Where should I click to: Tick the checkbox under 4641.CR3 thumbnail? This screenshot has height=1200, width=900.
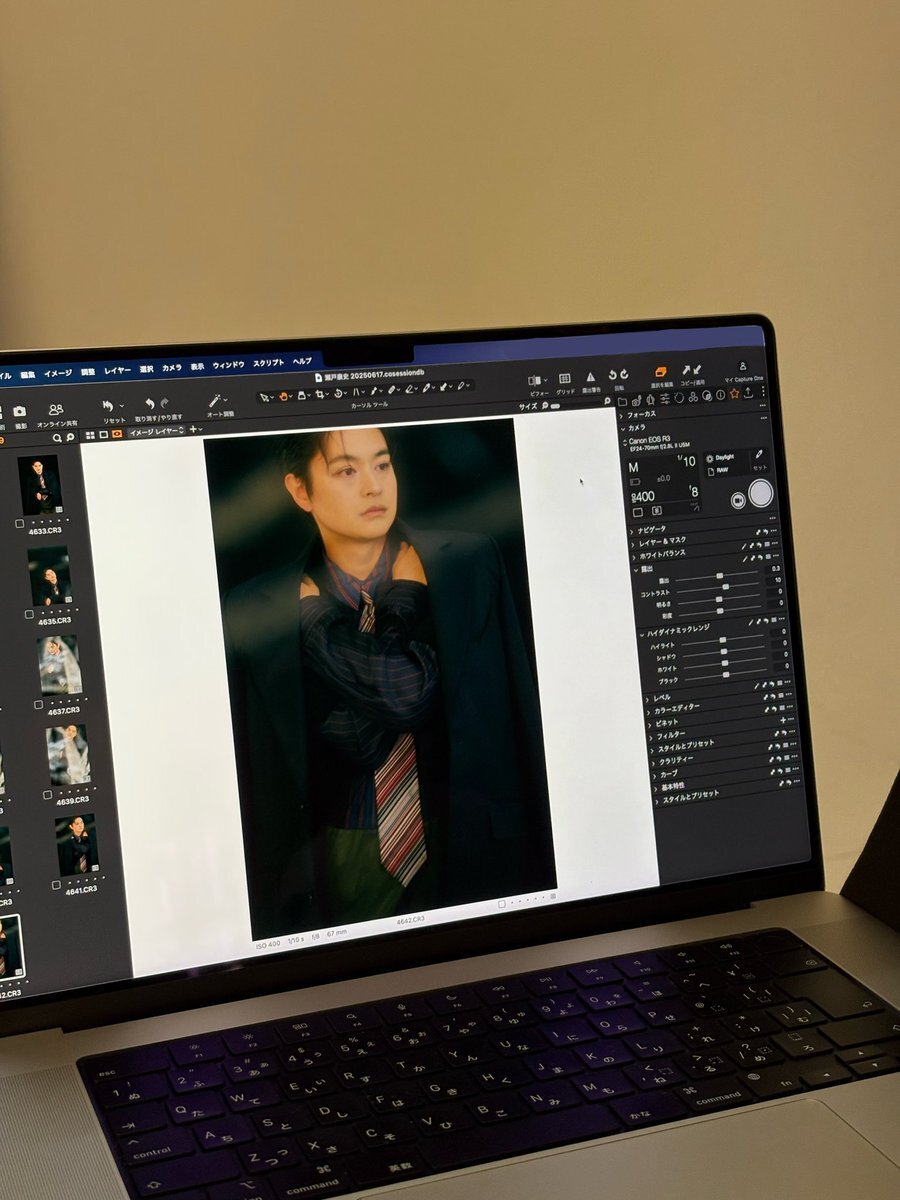coord(57,885)
